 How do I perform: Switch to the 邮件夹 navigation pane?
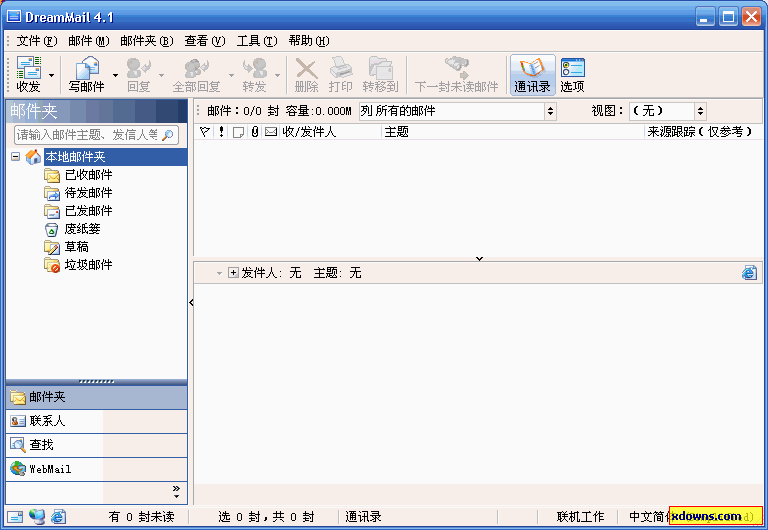(96, 397)
